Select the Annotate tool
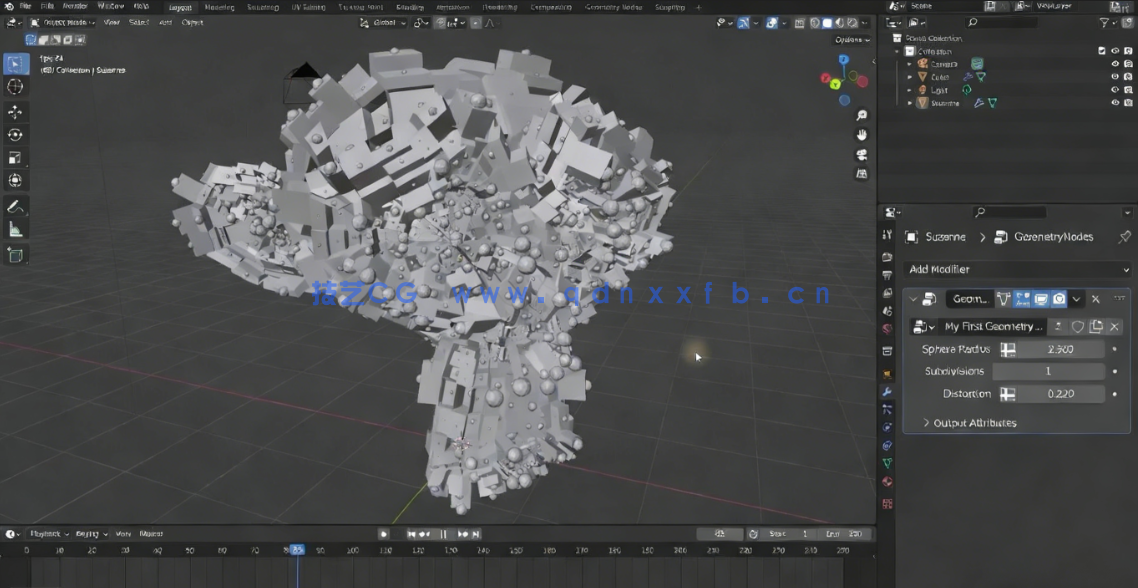This screenshot has height=588, width=1138. click(x=14, y=207)
